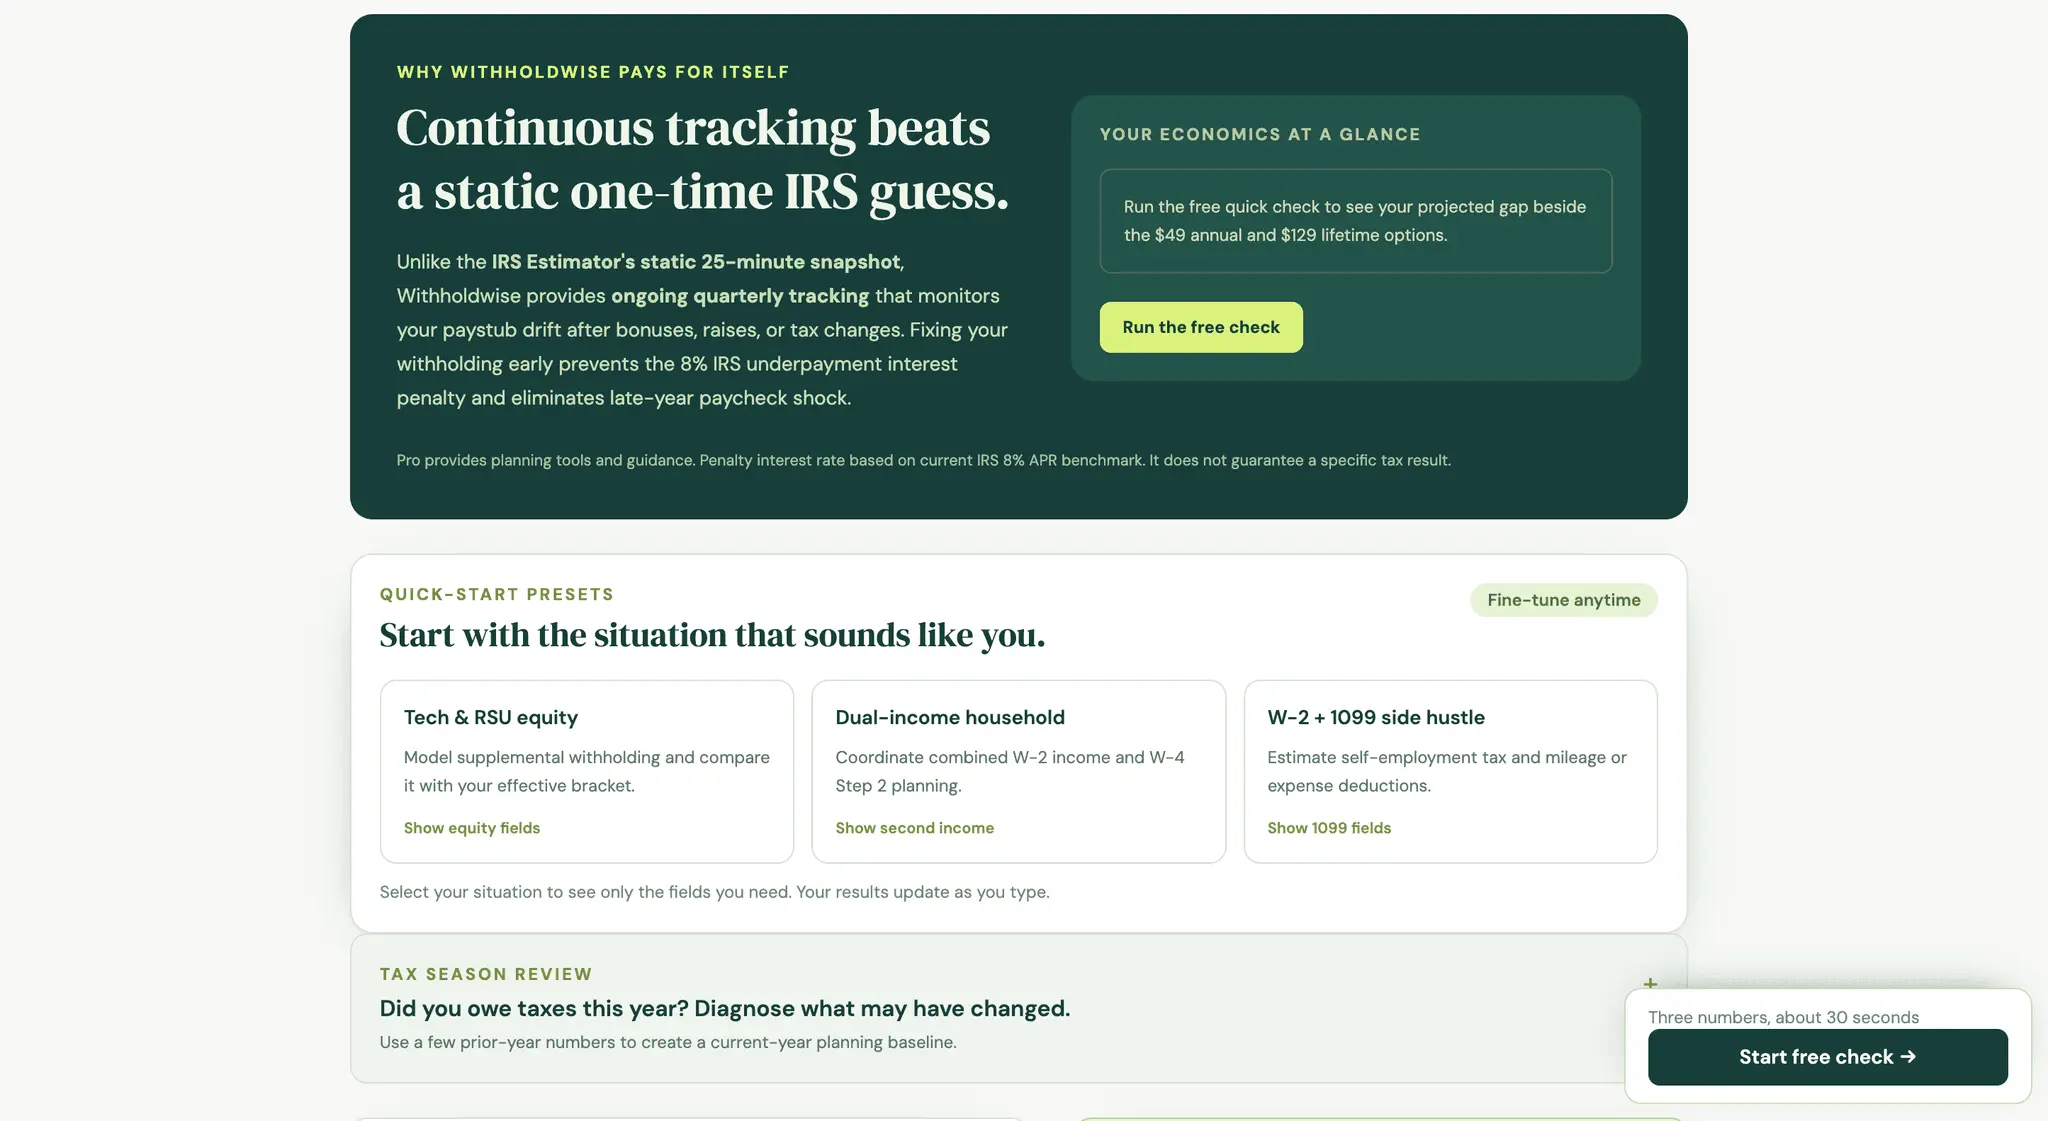Click 'IRS Estimator's static 25-minute snapshot' bold text
The width and height of the screenshot is (2048, 1121).
pyautogui.click(x=696, y=262)
